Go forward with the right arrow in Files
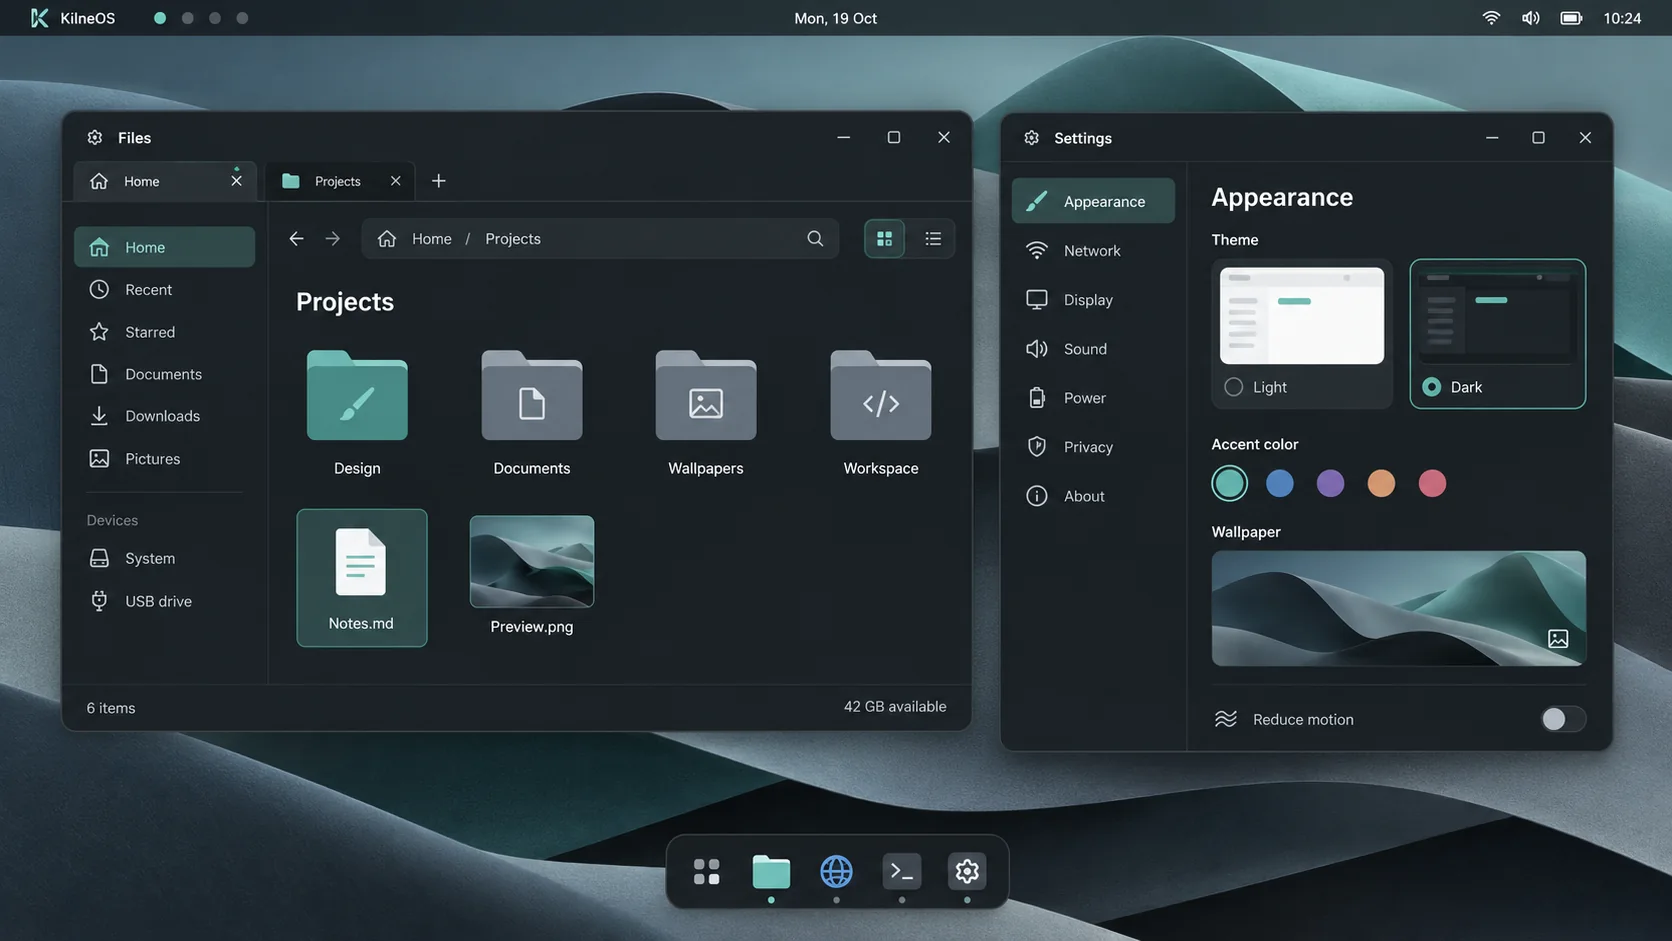The height and width of the screenshot is (941, 1672). point(332,239)
